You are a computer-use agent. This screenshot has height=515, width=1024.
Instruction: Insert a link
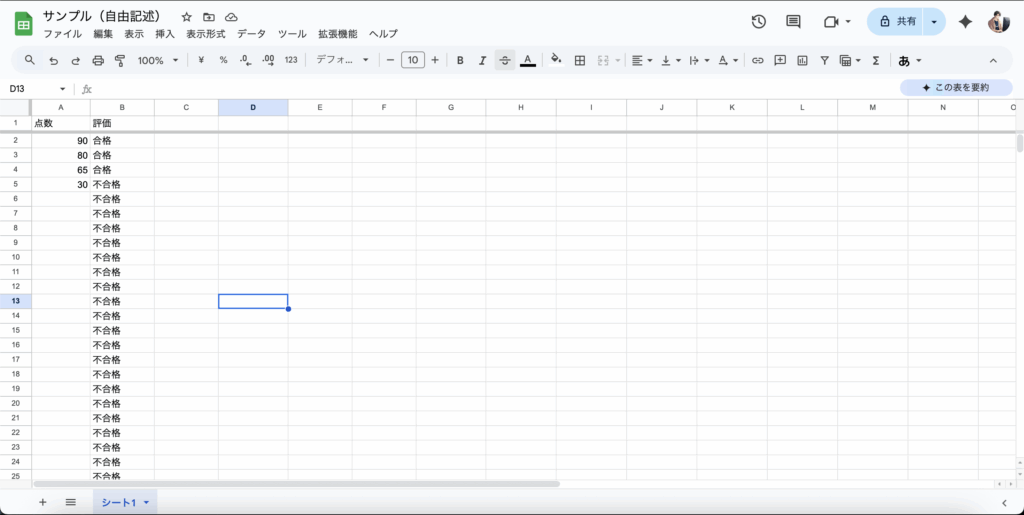[x=758, y=60]
